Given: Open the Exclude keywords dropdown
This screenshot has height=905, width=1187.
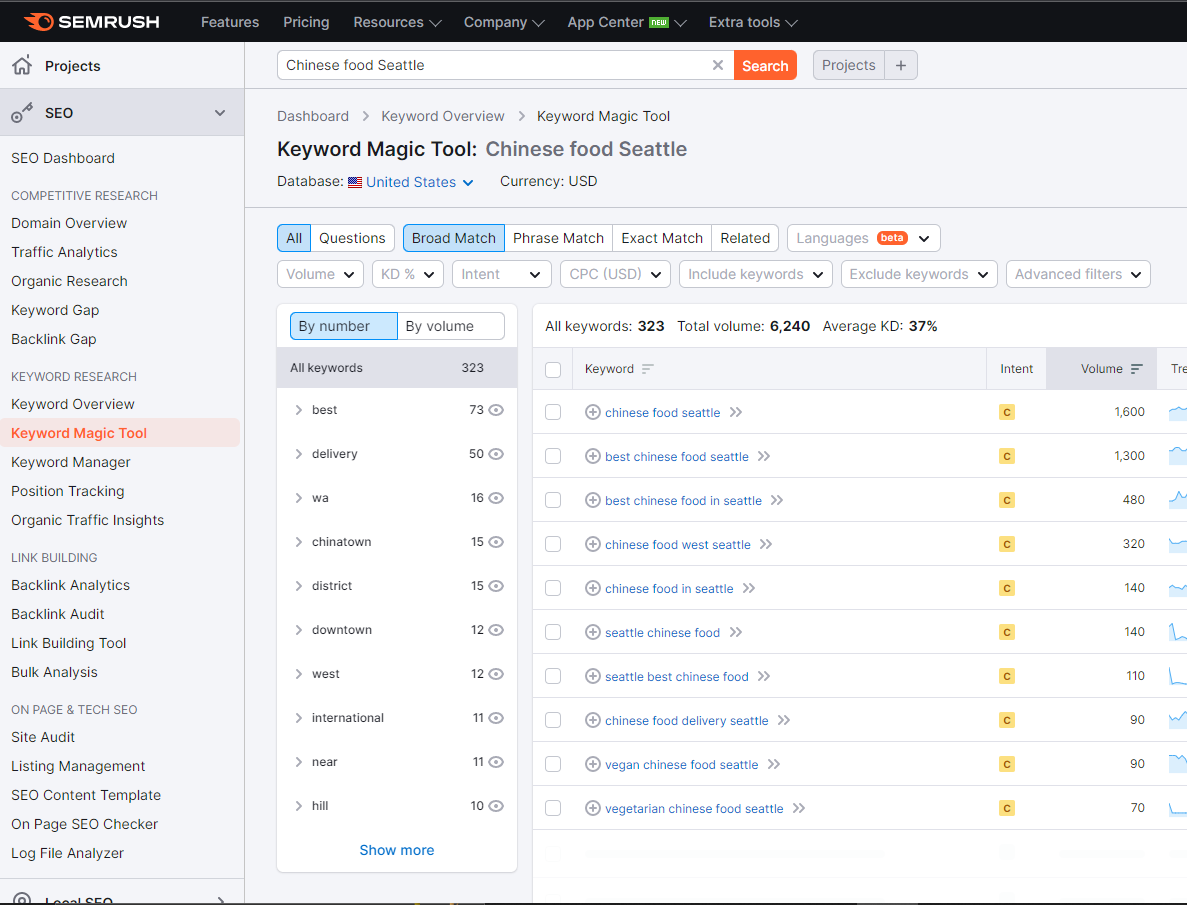Looking at the screenshot, I should coord(919,274).
